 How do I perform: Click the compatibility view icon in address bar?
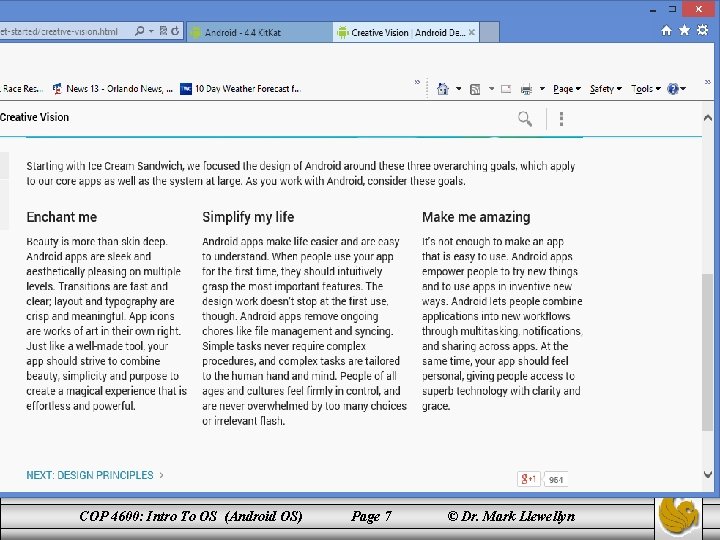coord(163,31)
